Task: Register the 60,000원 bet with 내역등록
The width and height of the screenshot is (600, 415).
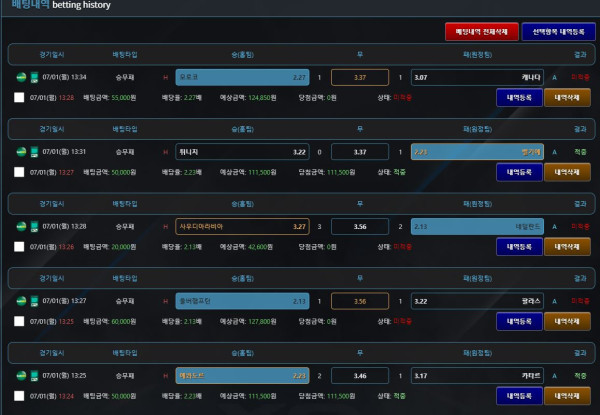Action: coord(518,322)
